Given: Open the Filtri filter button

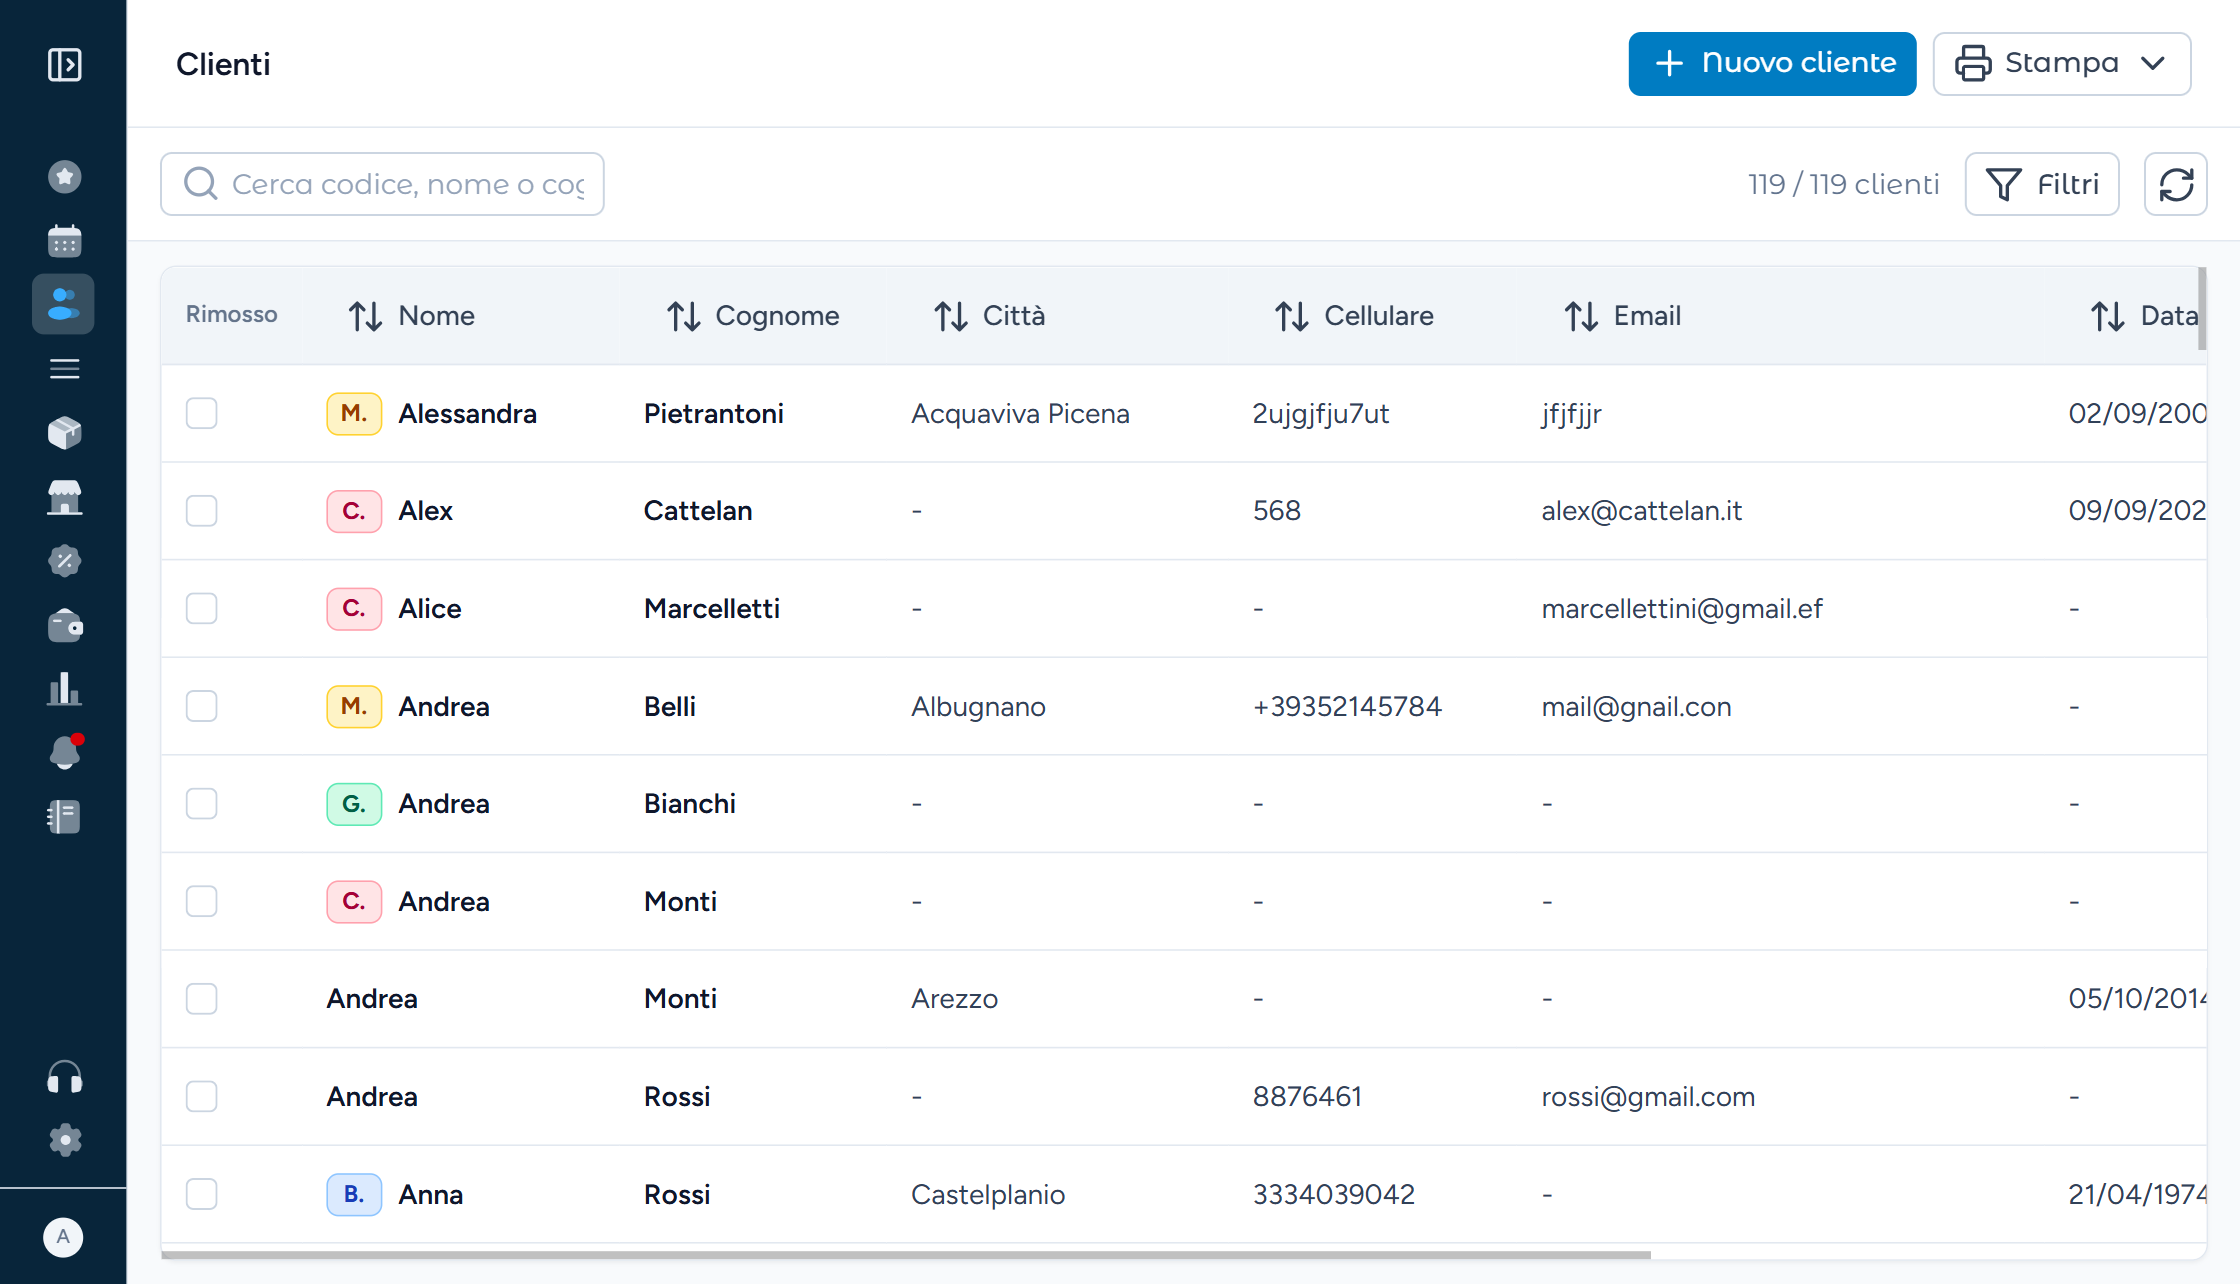Looking at the screenshot, I should click(x=2042, y=184).
